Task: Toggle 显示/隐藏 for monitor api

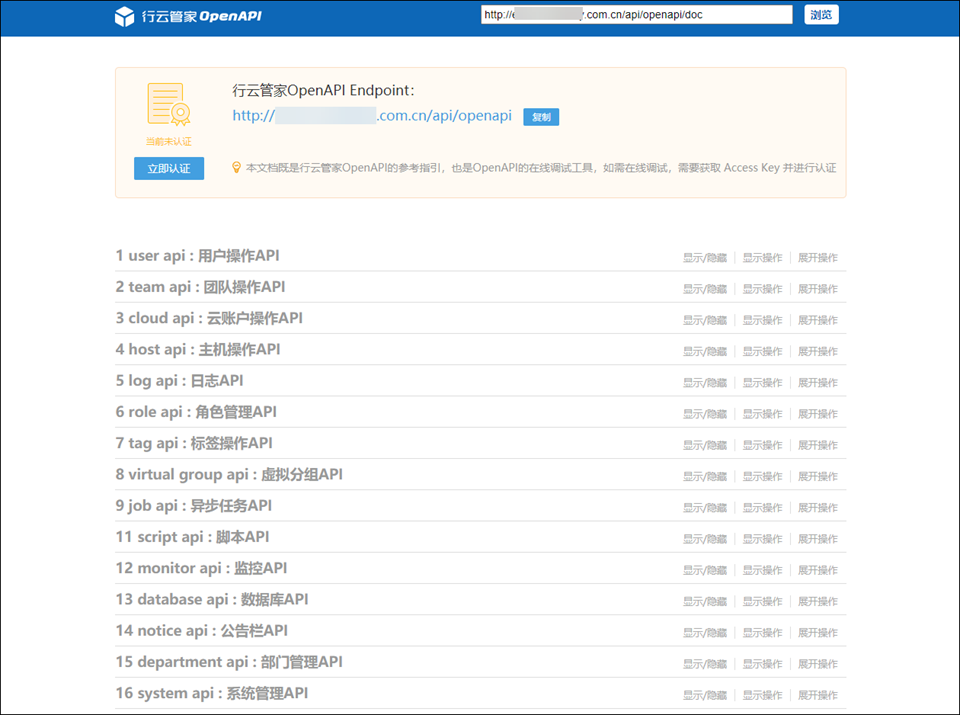Action: pos(705,571)
